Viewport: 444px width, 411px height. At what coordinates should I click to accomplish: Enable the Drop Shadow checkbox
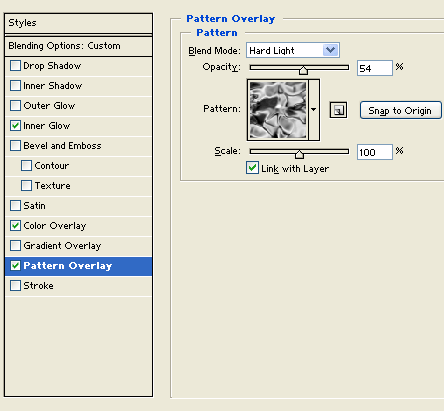tap(15, 66)
